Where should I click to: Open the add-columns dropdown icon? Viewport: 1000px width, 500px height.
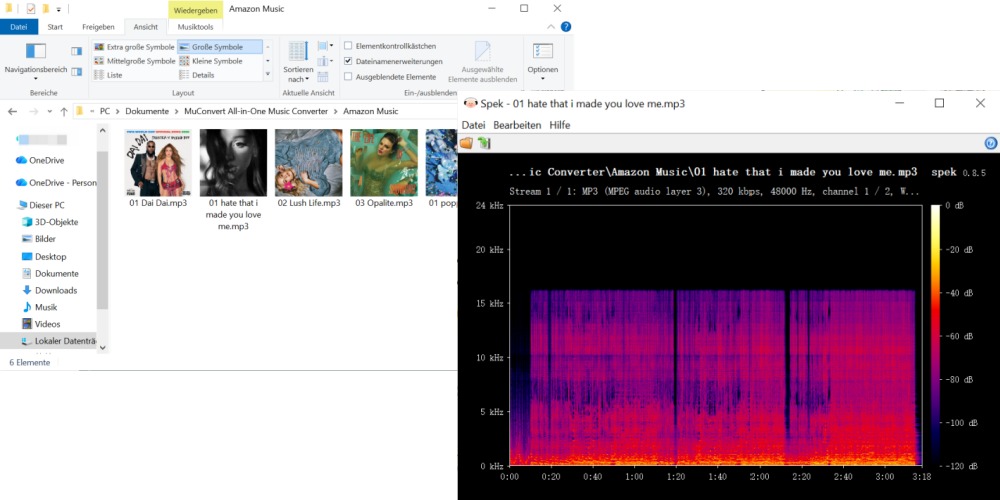click(x=325, y=61)
